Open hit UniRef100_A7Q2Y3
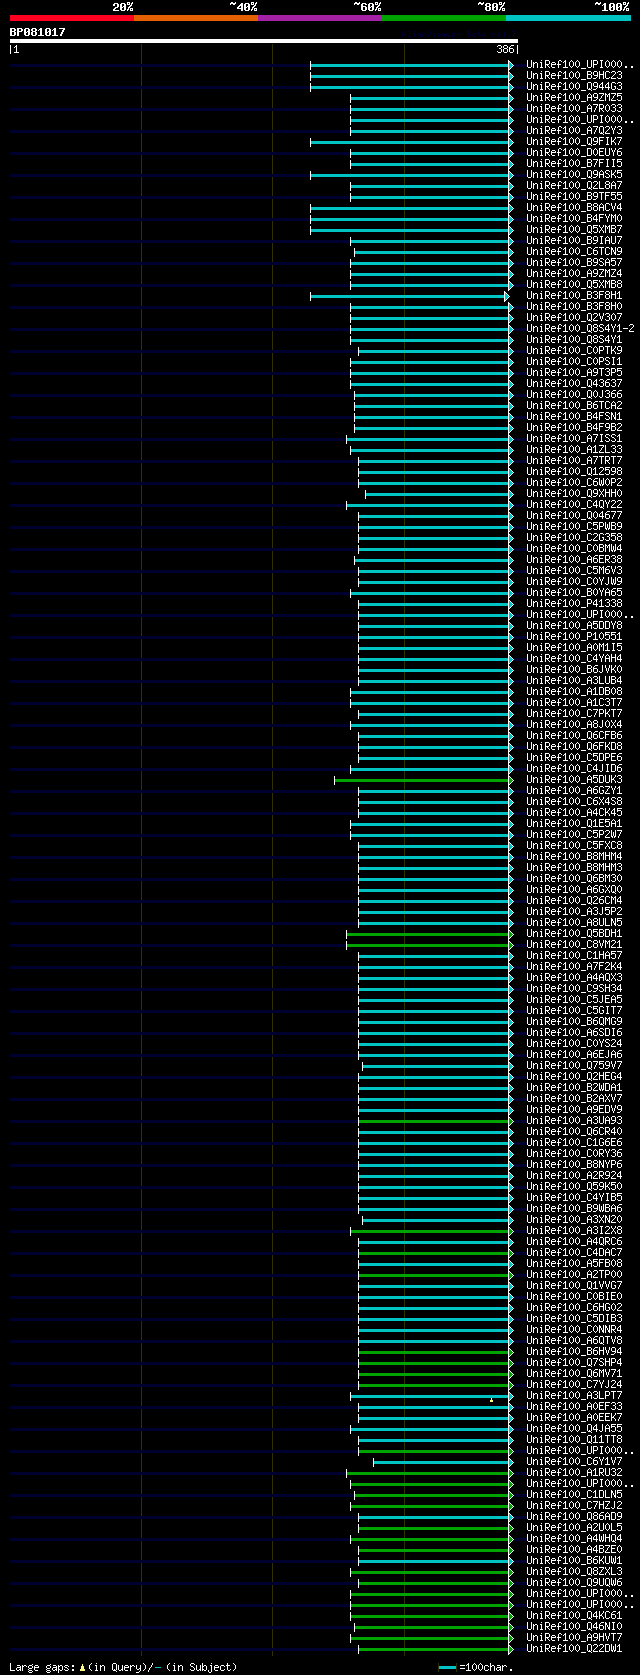This screenshot has height=1675, width=640. (574, 130)
